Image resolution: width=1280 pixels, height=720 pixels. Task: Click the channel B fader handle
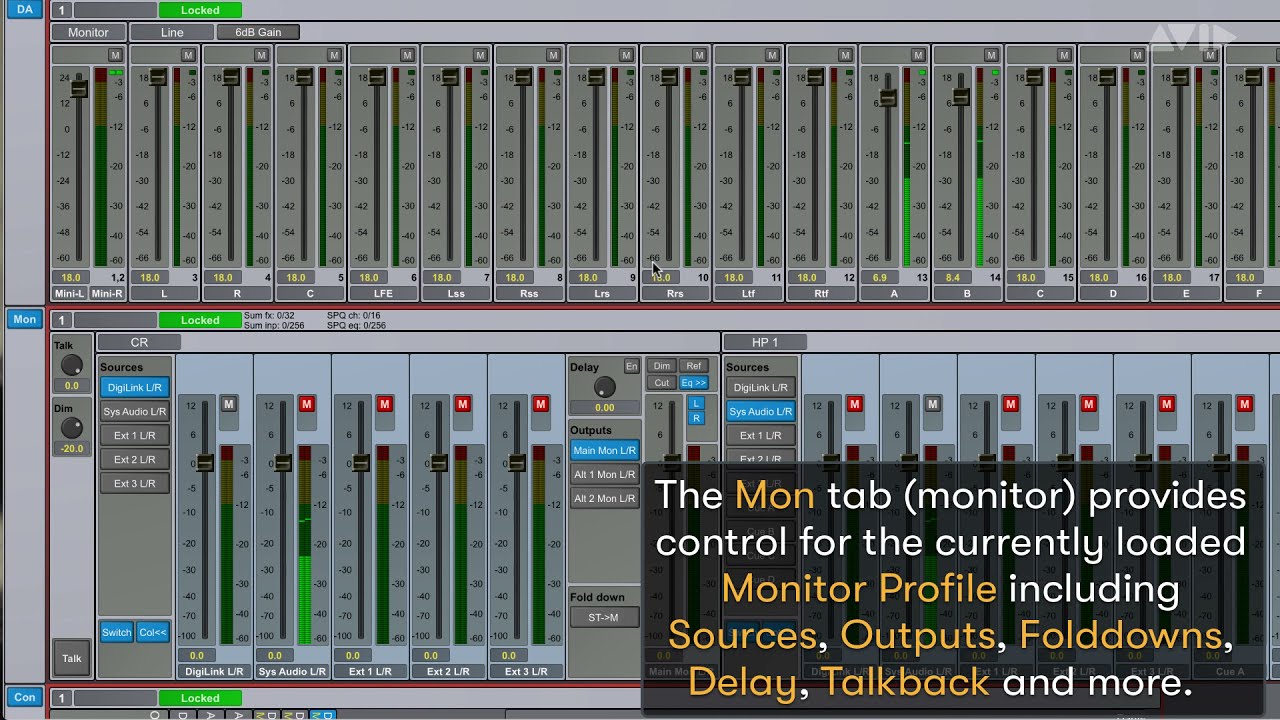click(961, 96)
